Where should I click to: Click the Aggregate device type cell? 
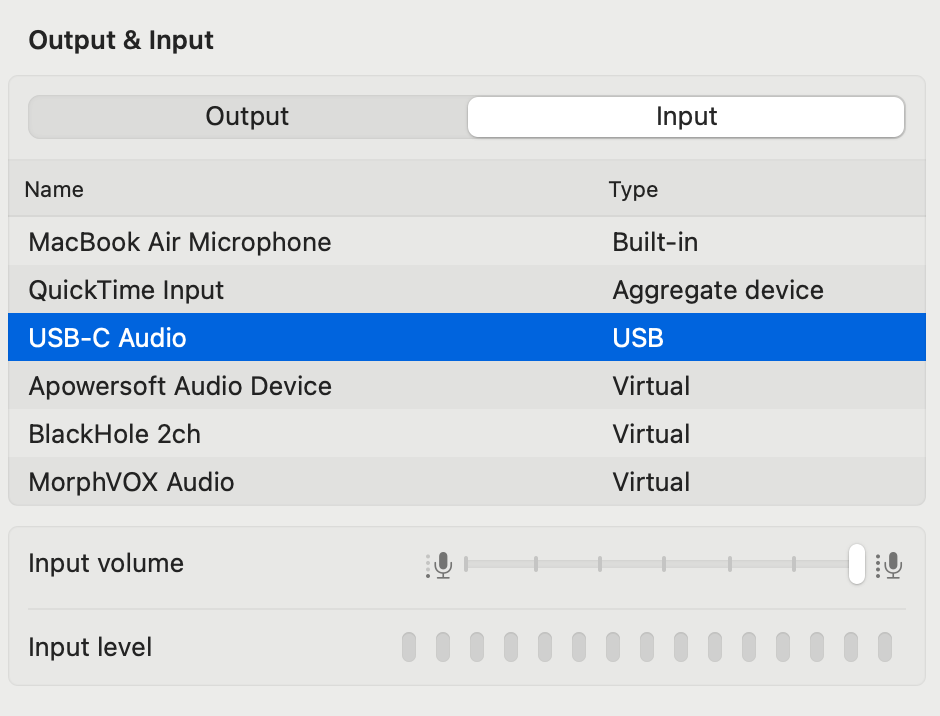click(718, 290)
